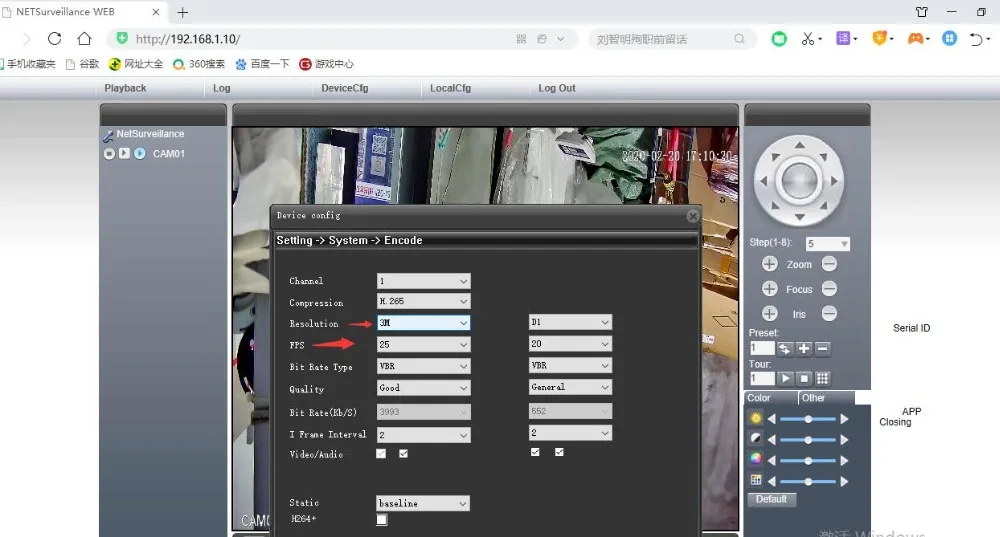
Task: Toggle main stream Audio checkbox
Action: tap(404, 453)
